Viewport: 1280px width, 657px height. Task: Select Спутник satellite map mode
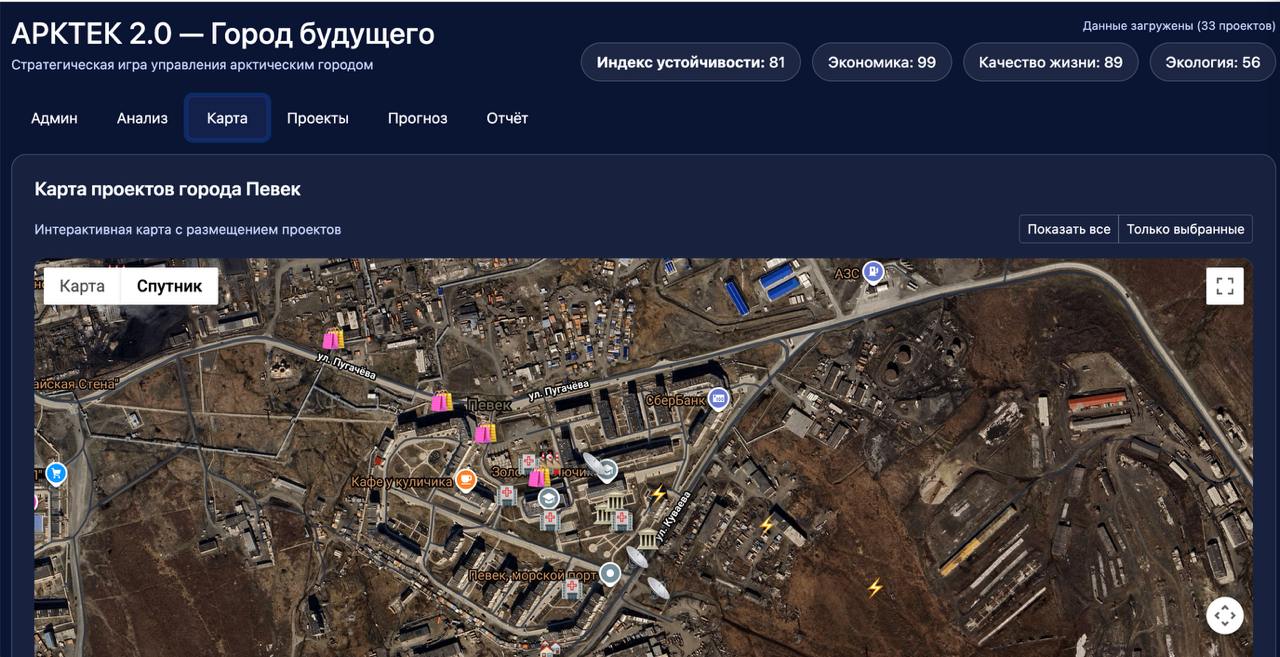(x=169, y=286)
